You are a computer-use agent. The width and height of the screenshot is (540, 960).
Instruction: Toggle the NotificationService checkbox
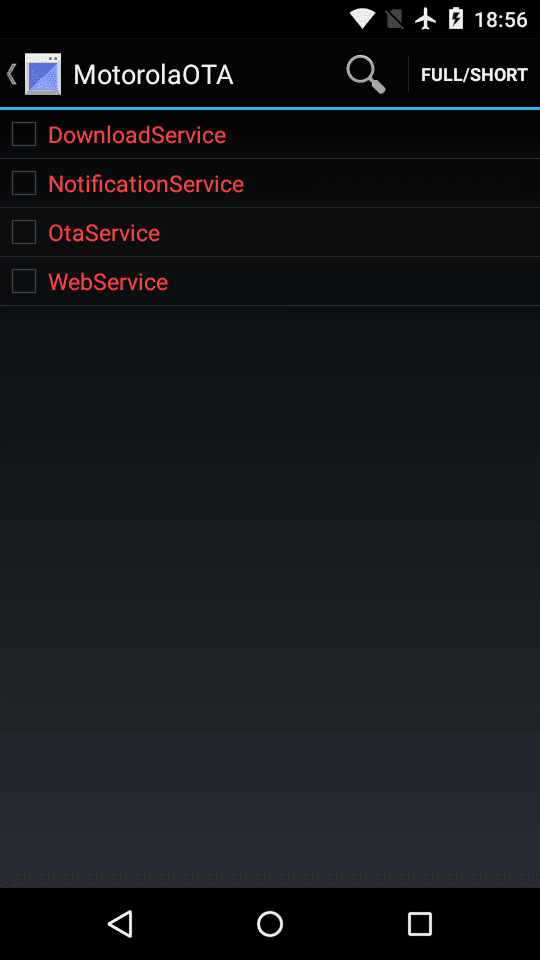tap(24, 183)
